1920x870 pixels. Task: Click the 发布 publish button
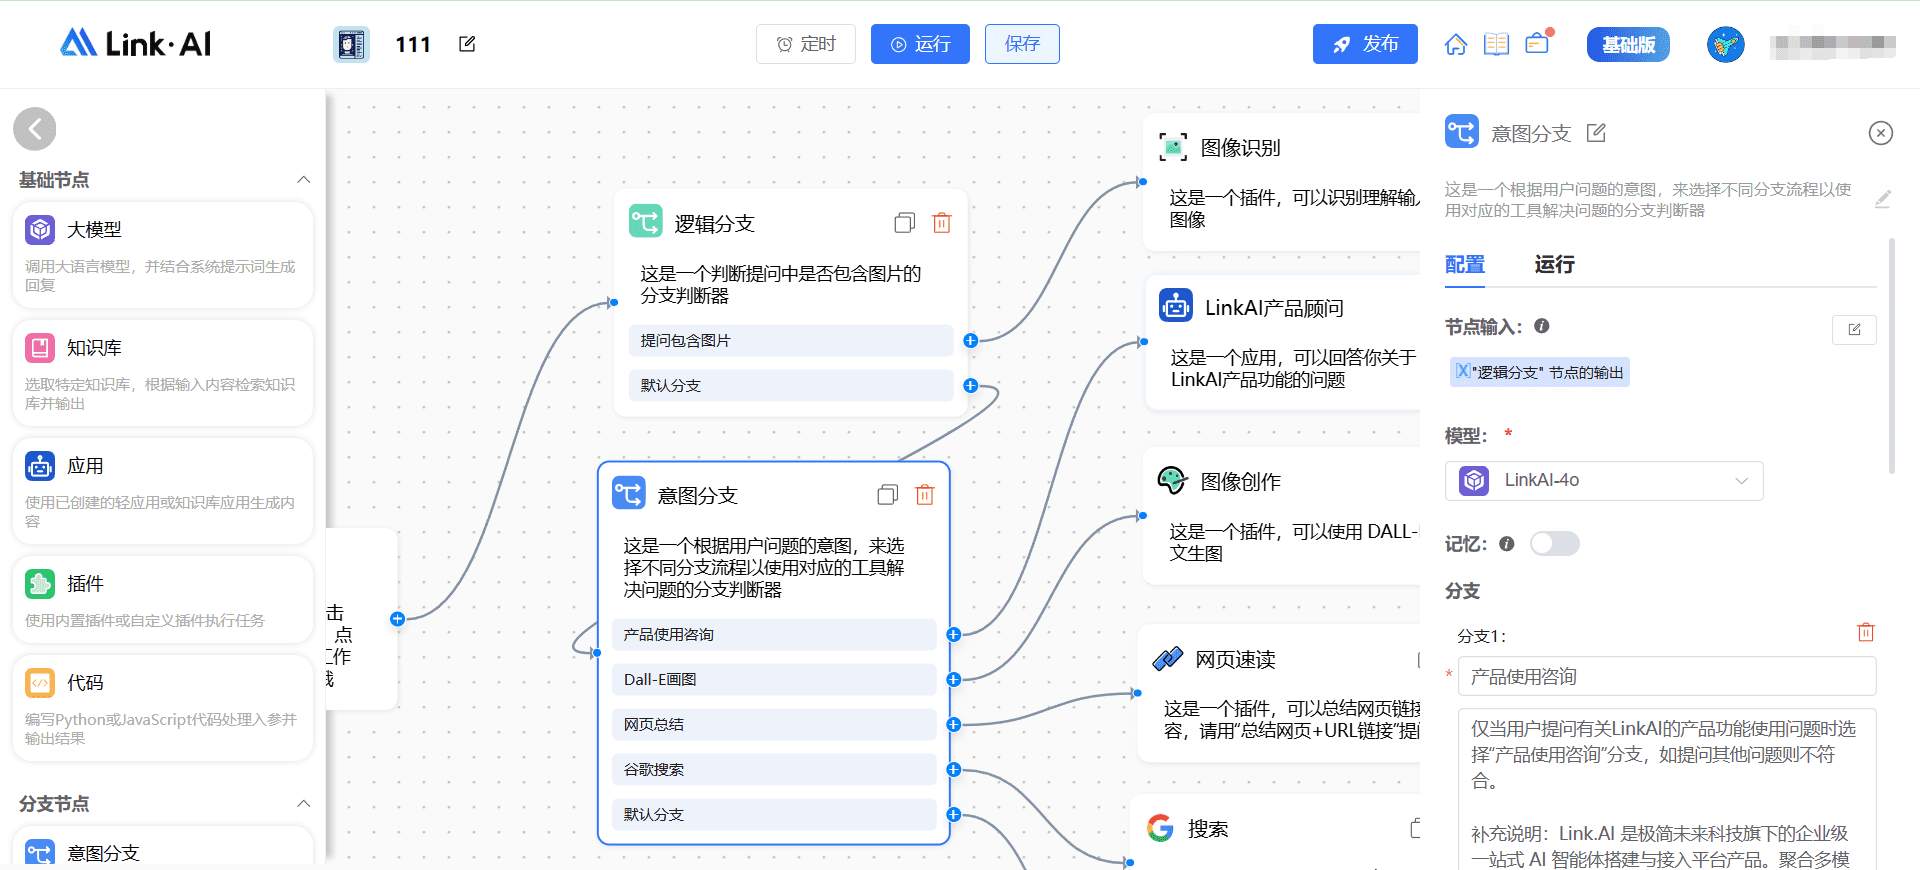(1365, 44)
